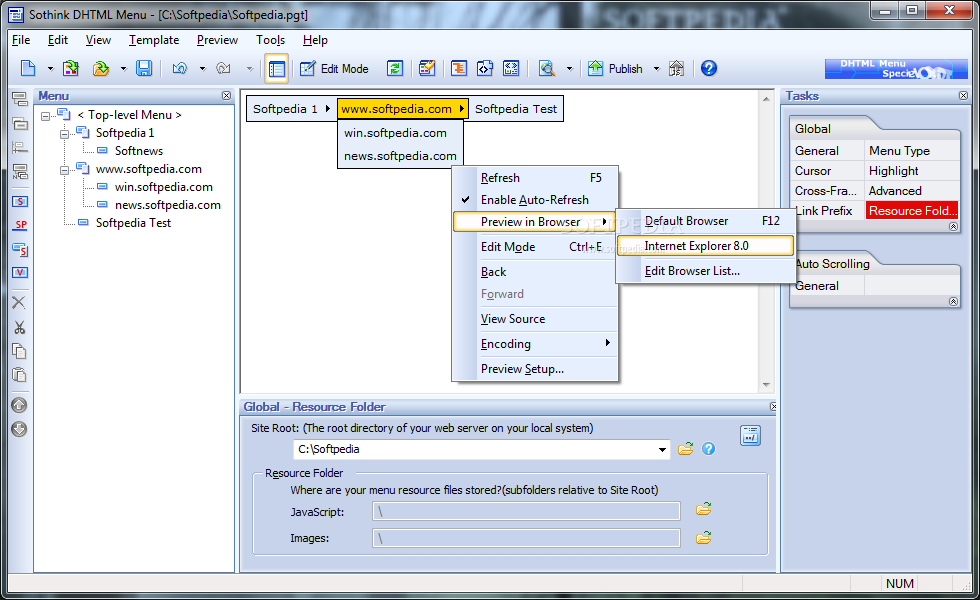The height and width of the screenshot is (600, 980).
Task: Open dropdown arrow next to Publish
Action: (x=656, y=69)
